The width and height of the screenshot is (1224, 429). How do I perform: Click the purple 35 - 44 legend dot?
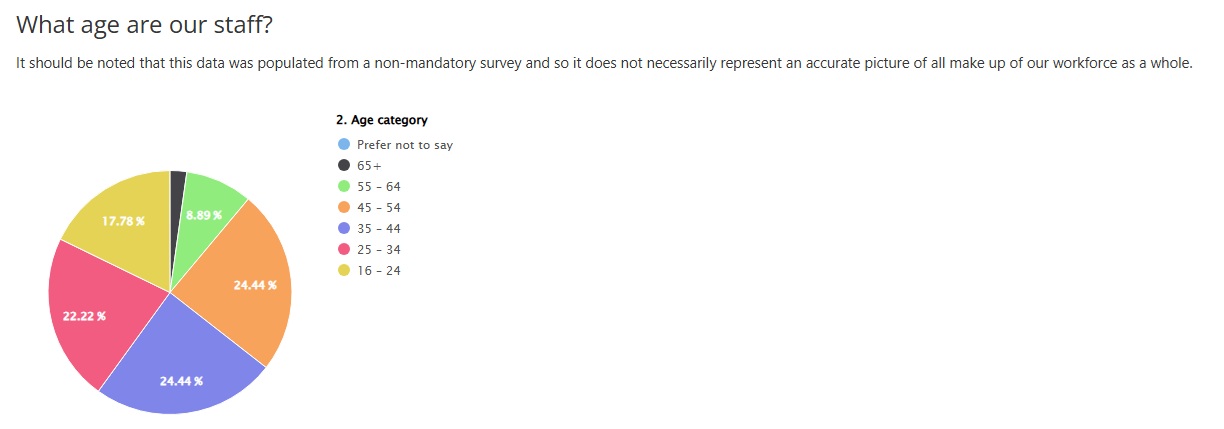344,229
